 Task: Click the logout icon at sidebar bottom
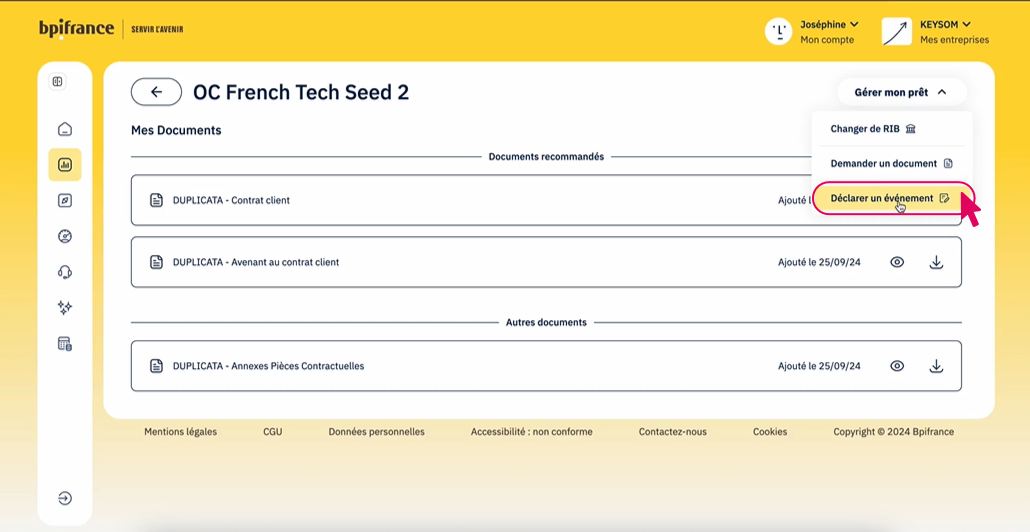tap(65, 498)
